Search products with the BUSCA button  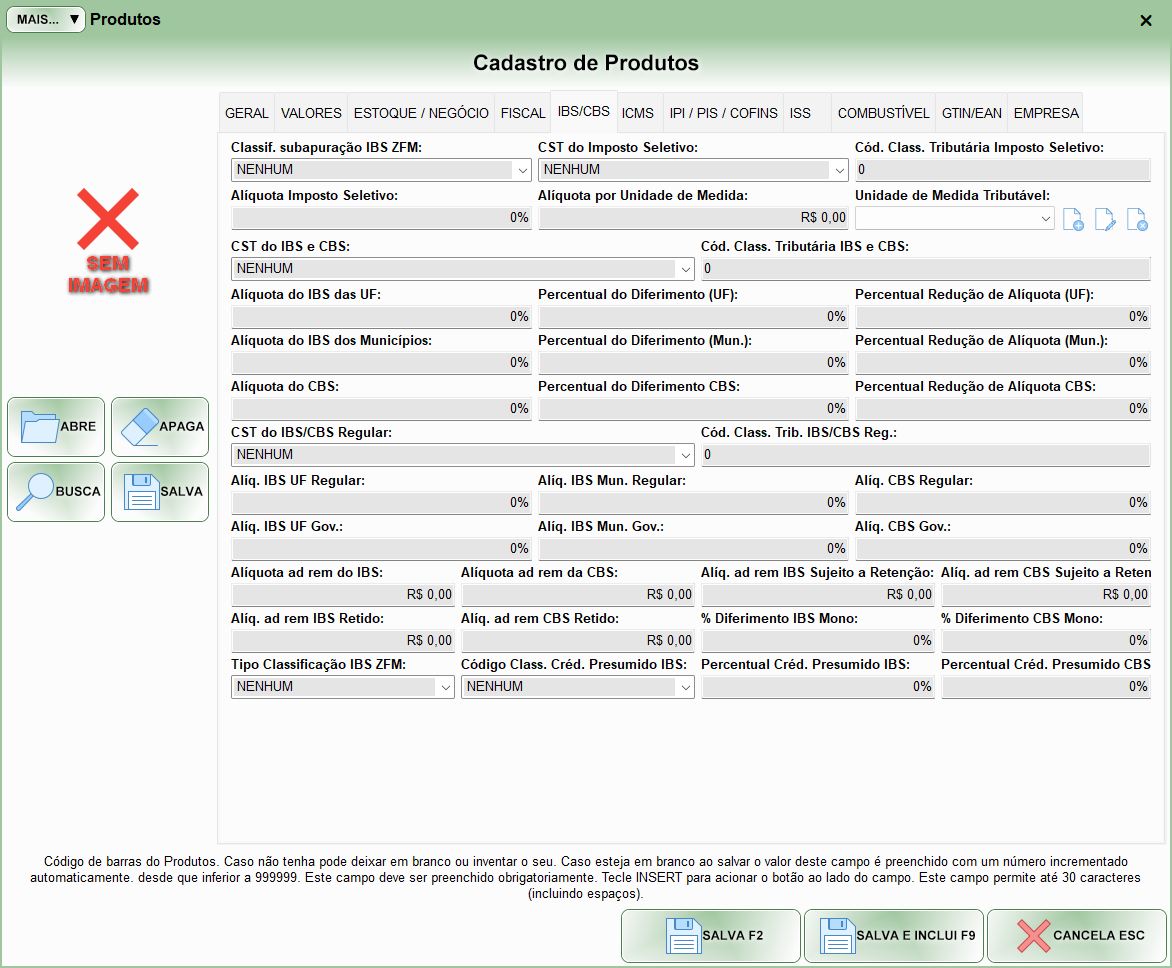click(56, 492)
